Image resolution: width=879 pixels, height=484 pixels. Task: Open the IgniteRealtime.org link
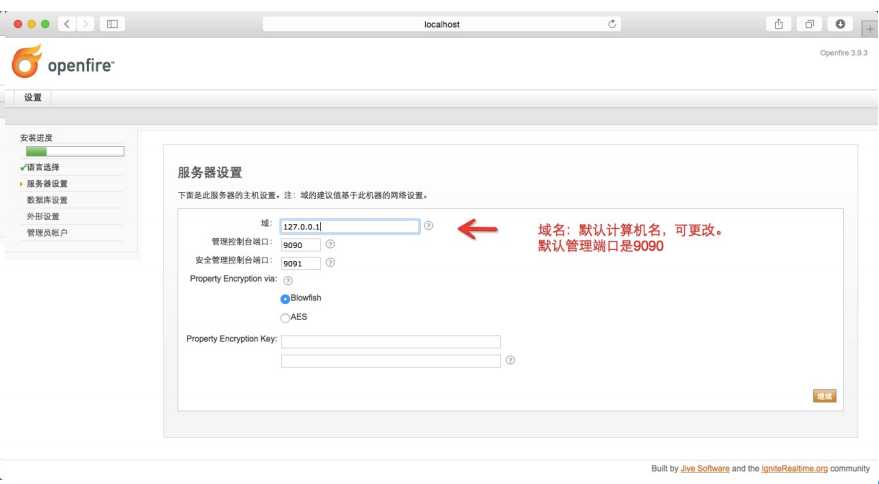pos(794,468)
